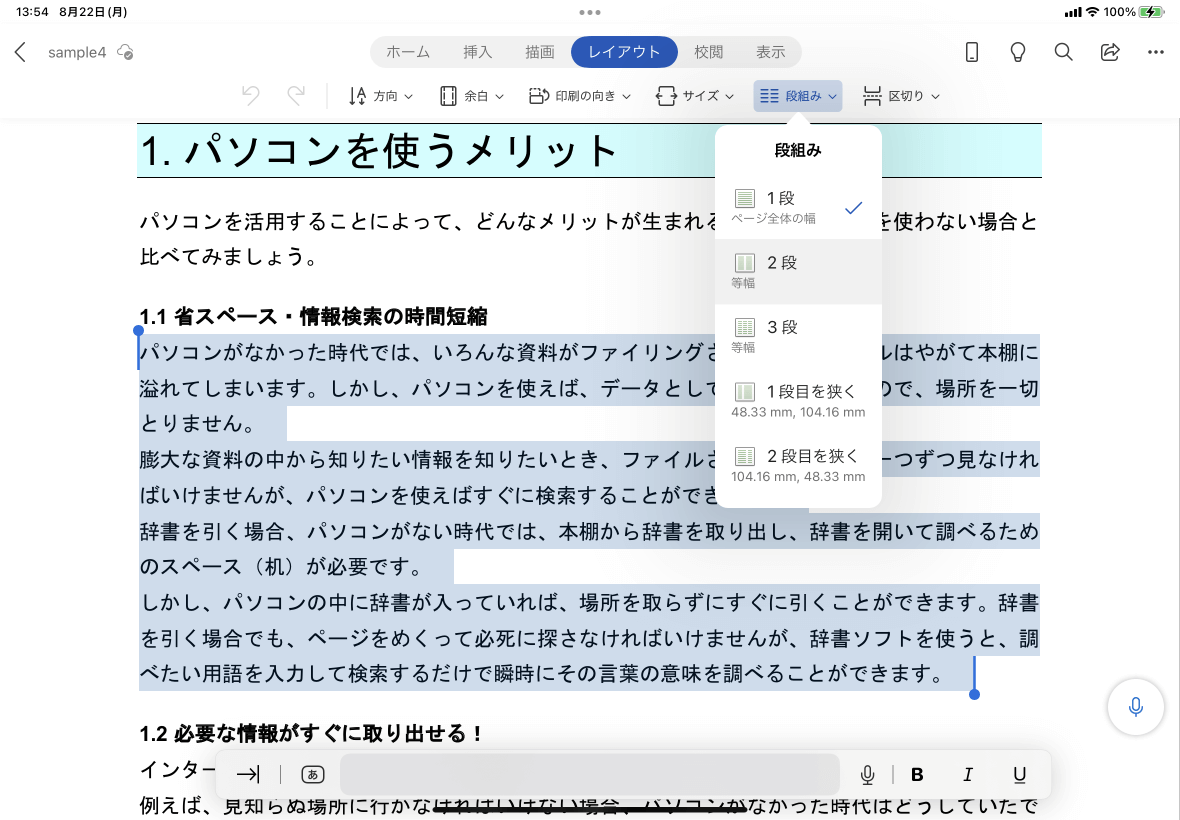Image resolution: width=1180 pixels, height=820 pixels.
Task: Tap the あ keyboard language icon
Action: (x=312, y=774)
